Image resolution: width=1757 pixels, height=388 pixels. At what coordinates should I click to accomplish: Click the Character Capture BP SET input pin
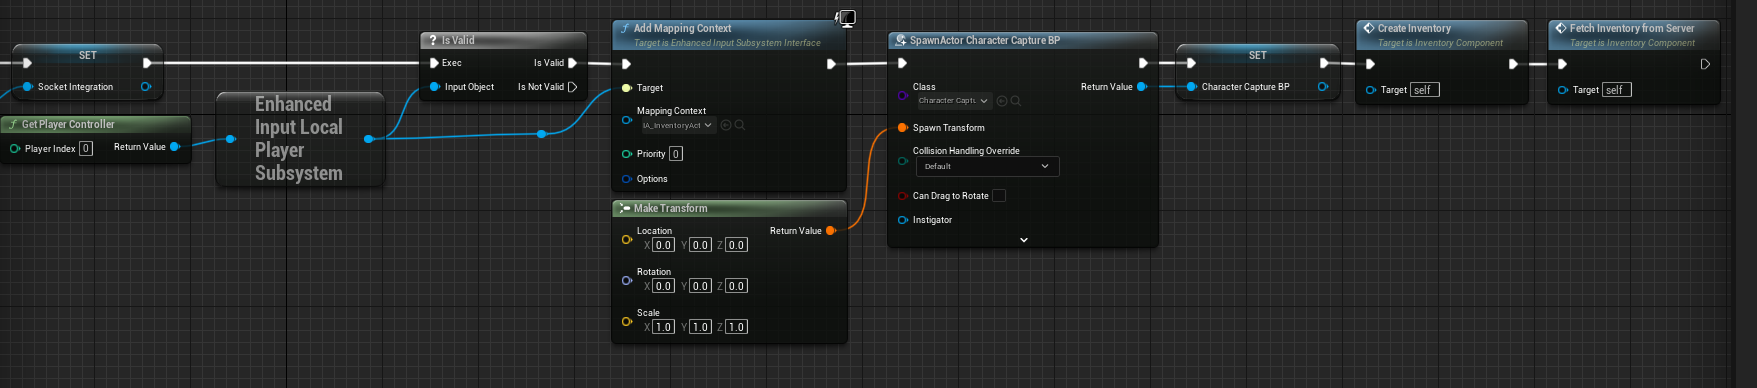point(1191,87)
